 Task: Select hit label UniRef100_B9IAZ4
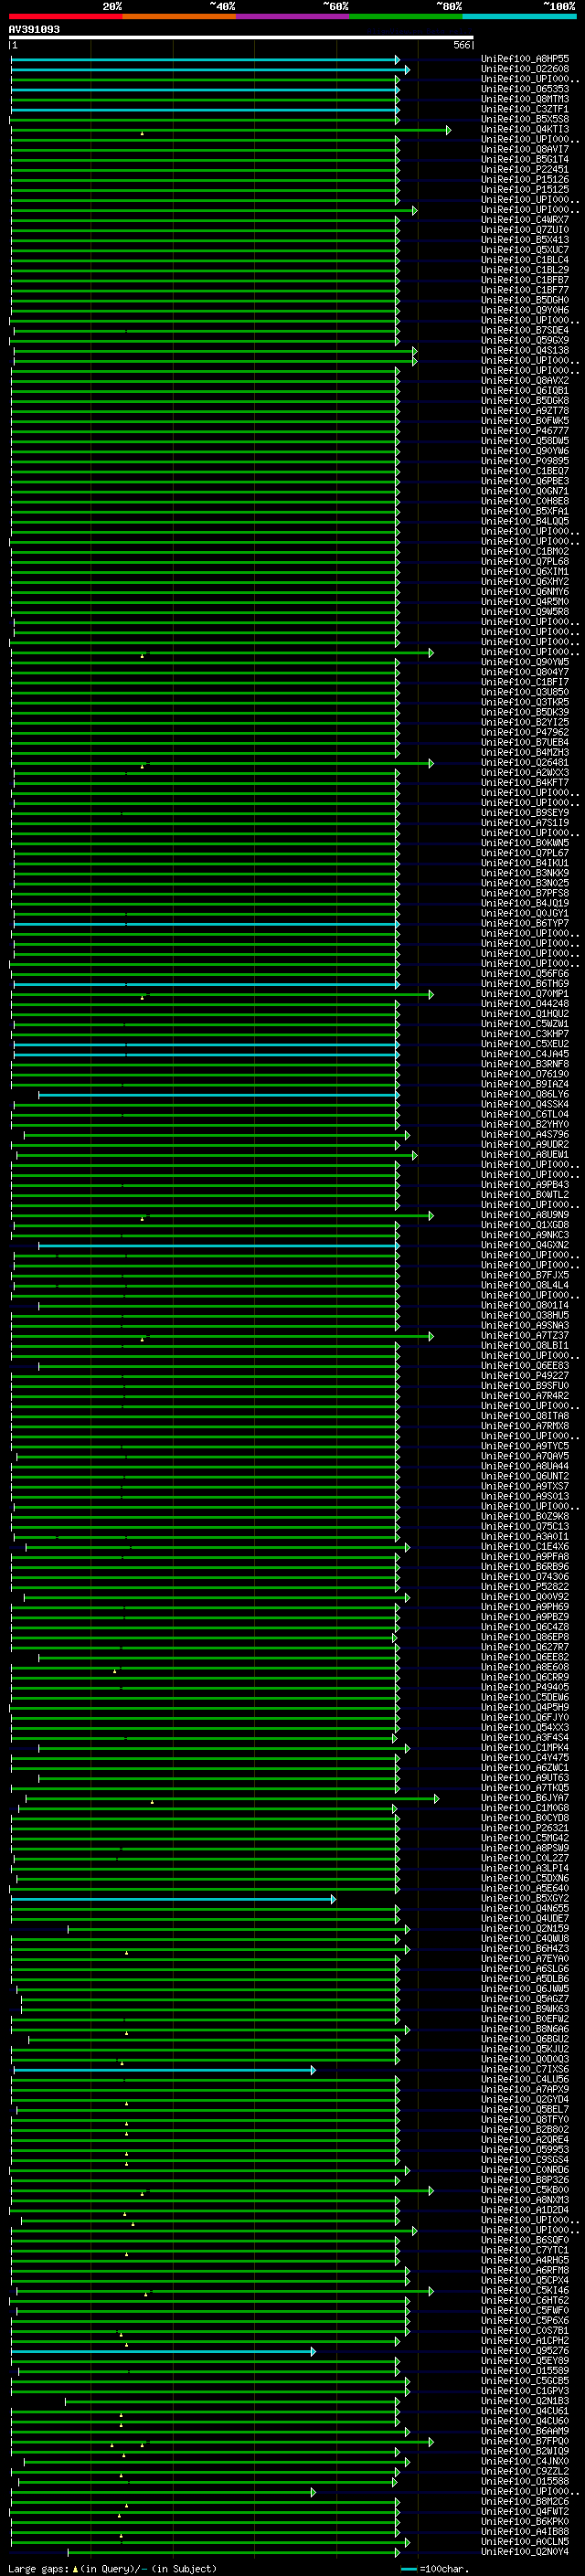point(524,1084)
